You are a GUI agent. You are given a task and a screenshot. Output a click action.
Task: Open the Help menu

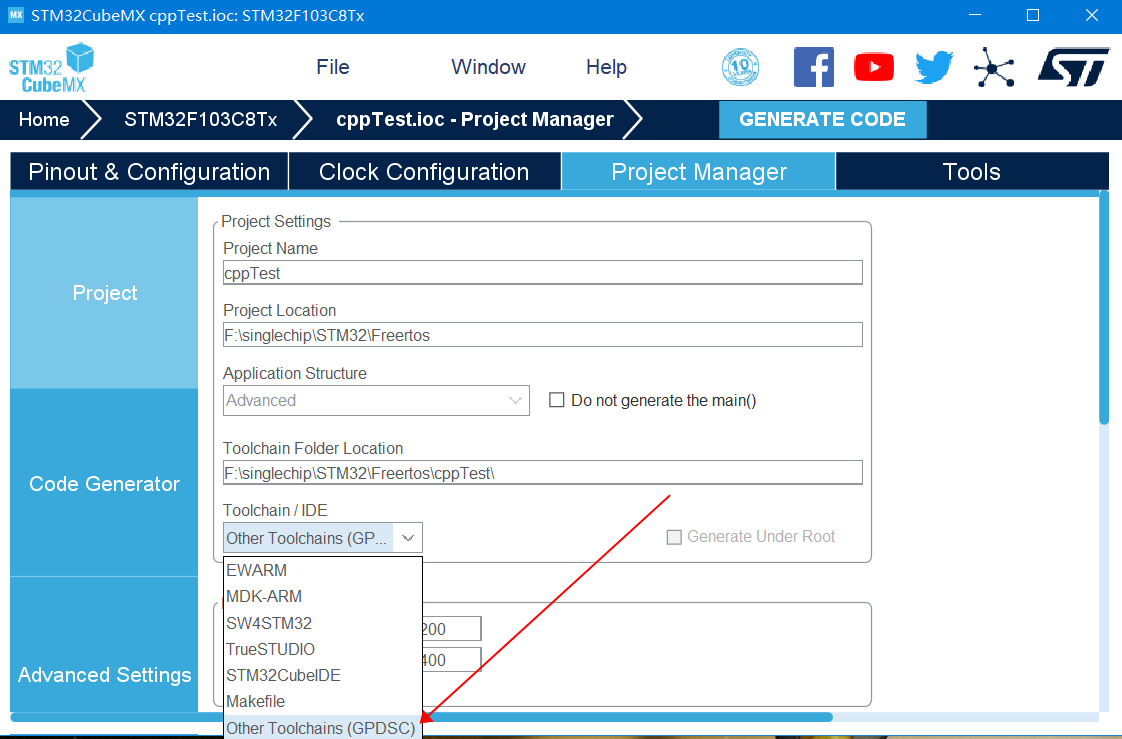click(606, 67)
